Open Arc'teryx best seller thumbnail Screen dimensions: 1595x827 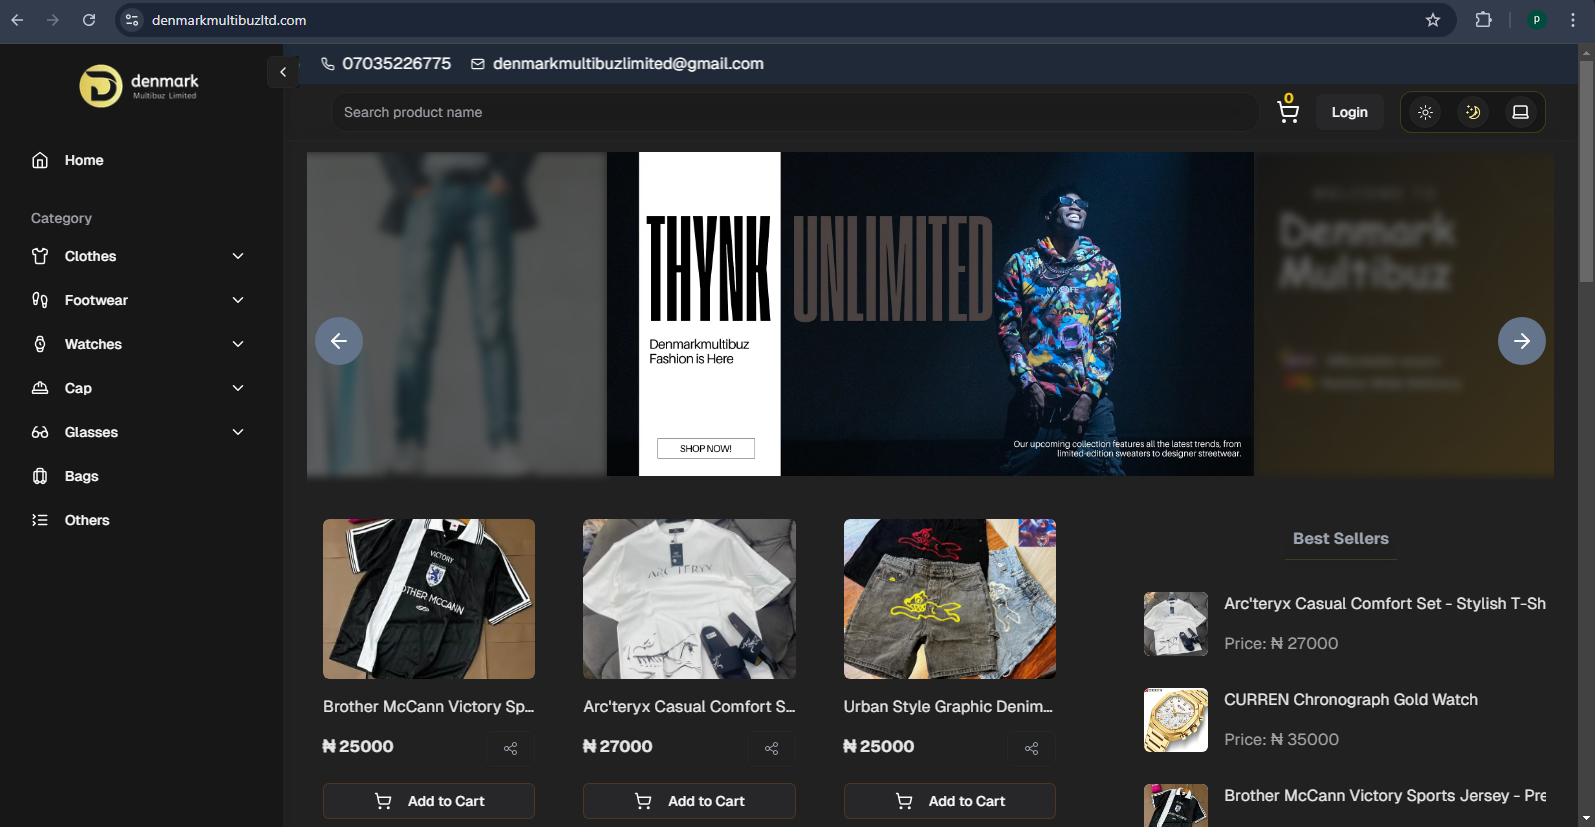[x=1176, y=624]
